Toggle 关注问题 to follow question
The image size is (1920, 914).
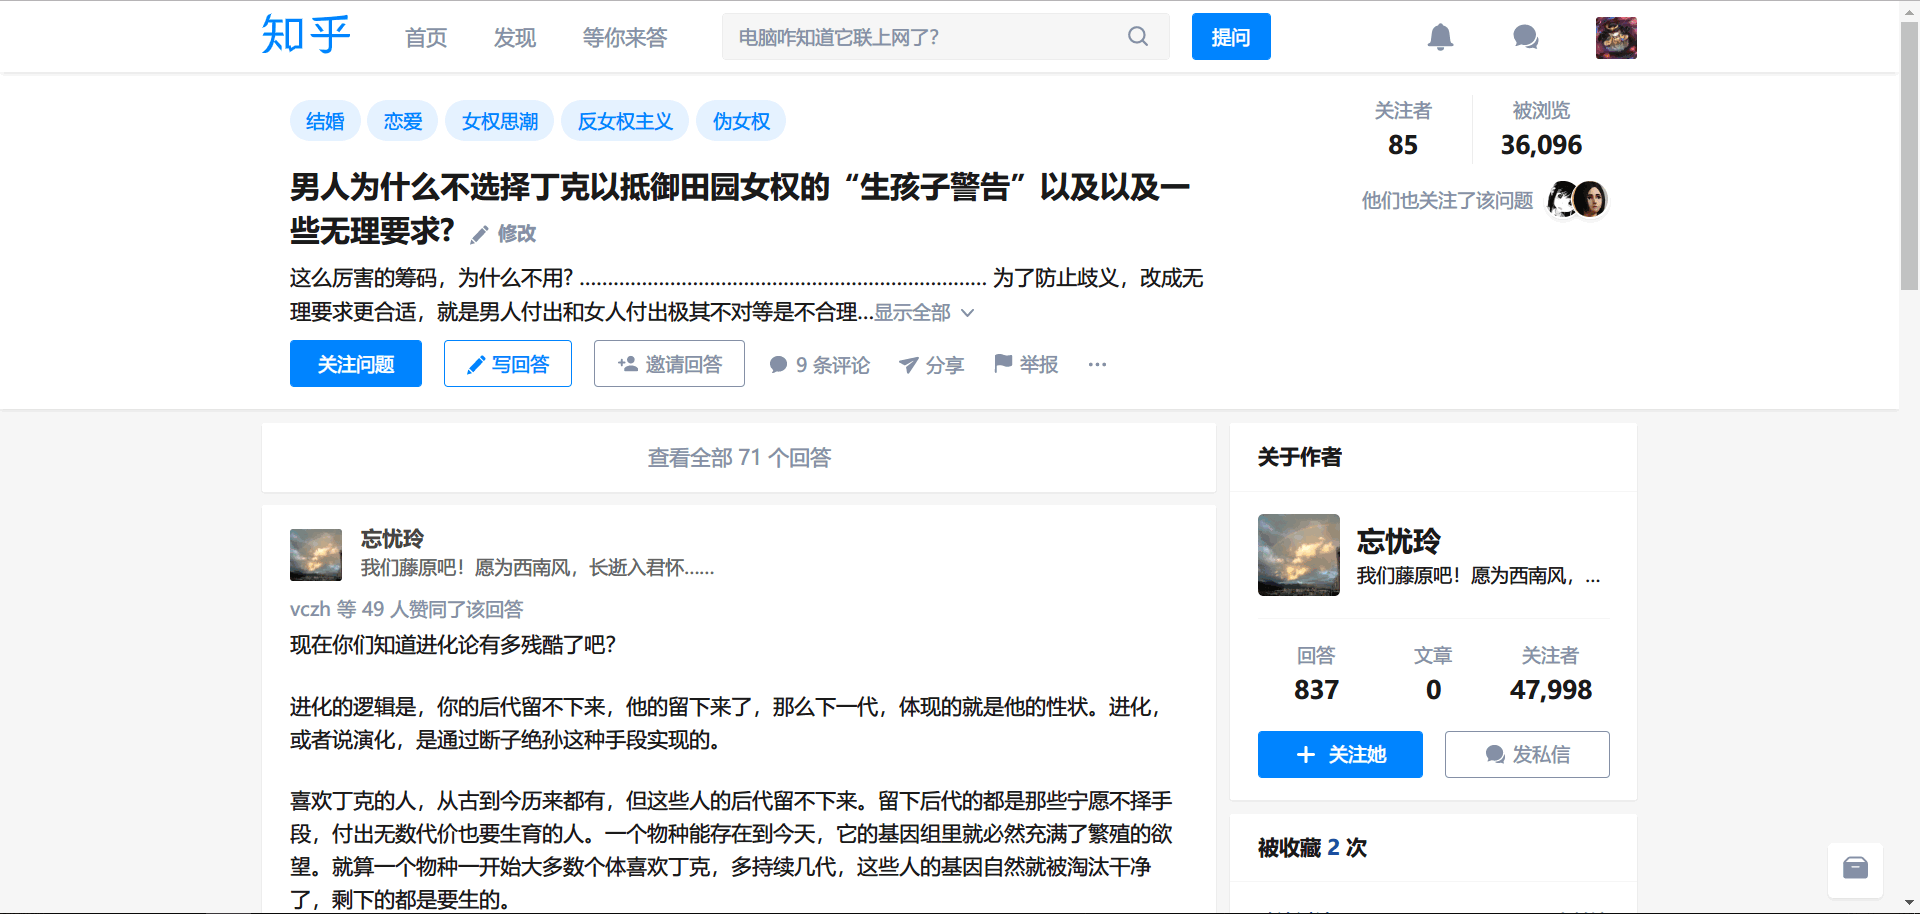click(356, 364)
